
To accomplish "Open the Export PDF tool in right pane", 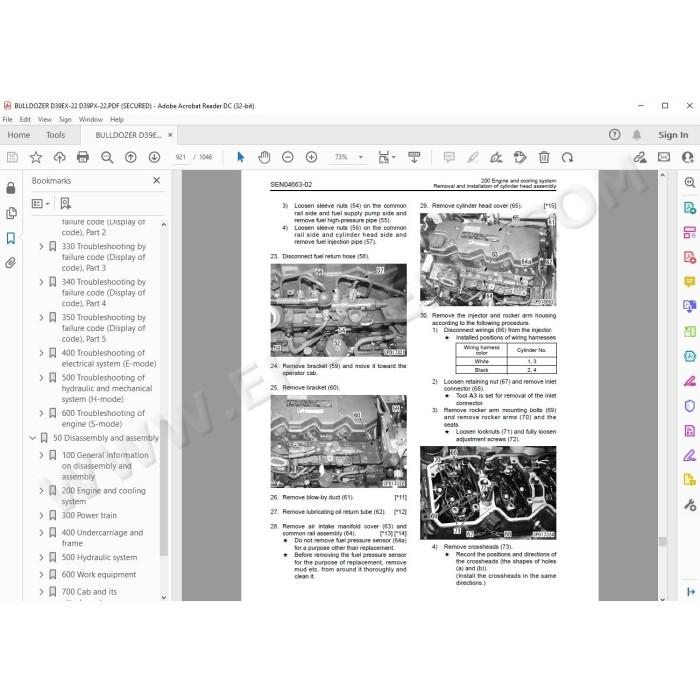I will (690, 208).
